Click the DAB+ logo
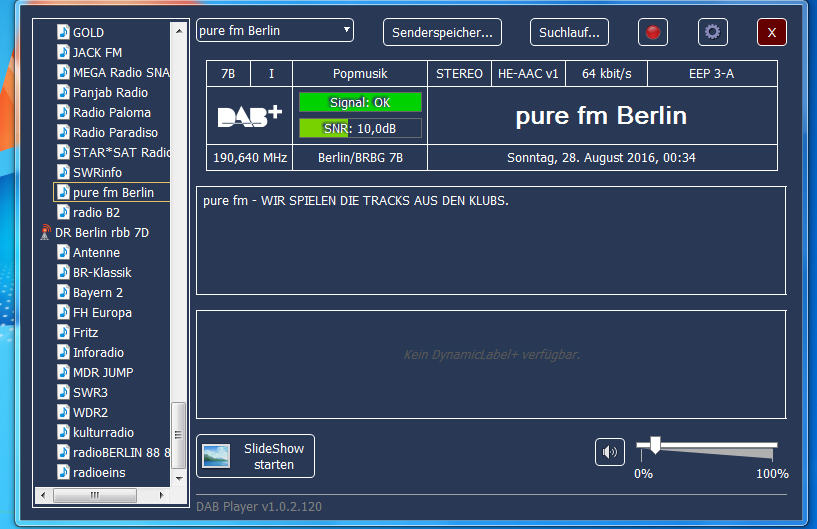817x529 pixels. click(249, 116)
